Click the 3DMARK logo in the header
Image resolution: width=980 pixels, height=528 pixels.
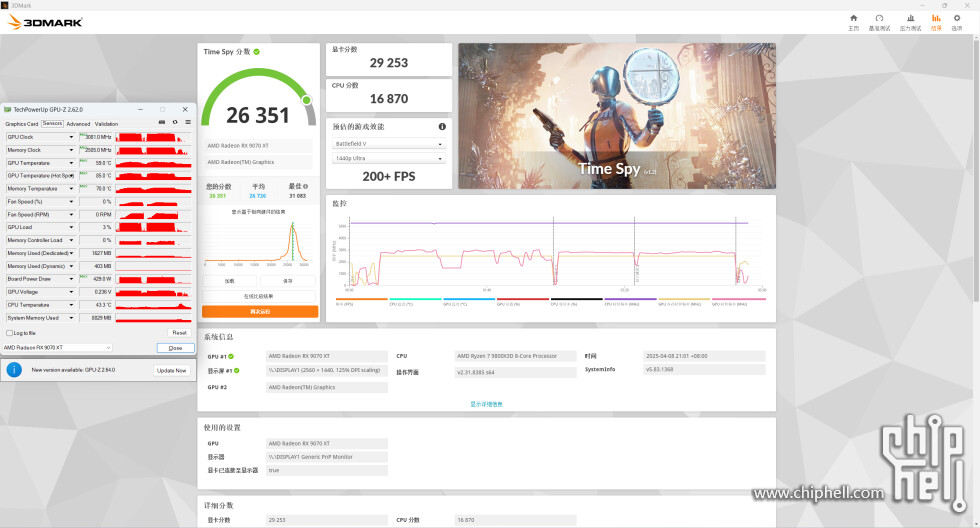point(45,22)
